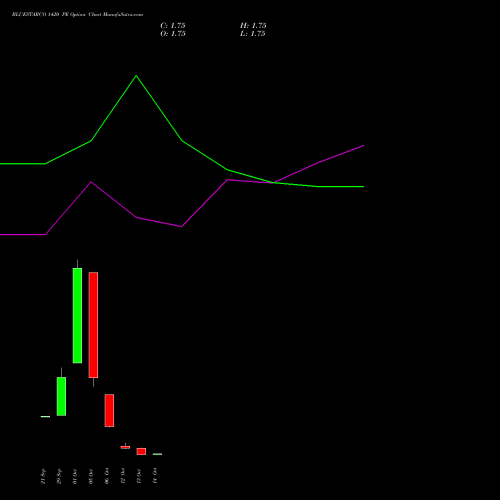500x500 pixels.
Task: Click the low value L: 1.75
Action: (253, 34)
